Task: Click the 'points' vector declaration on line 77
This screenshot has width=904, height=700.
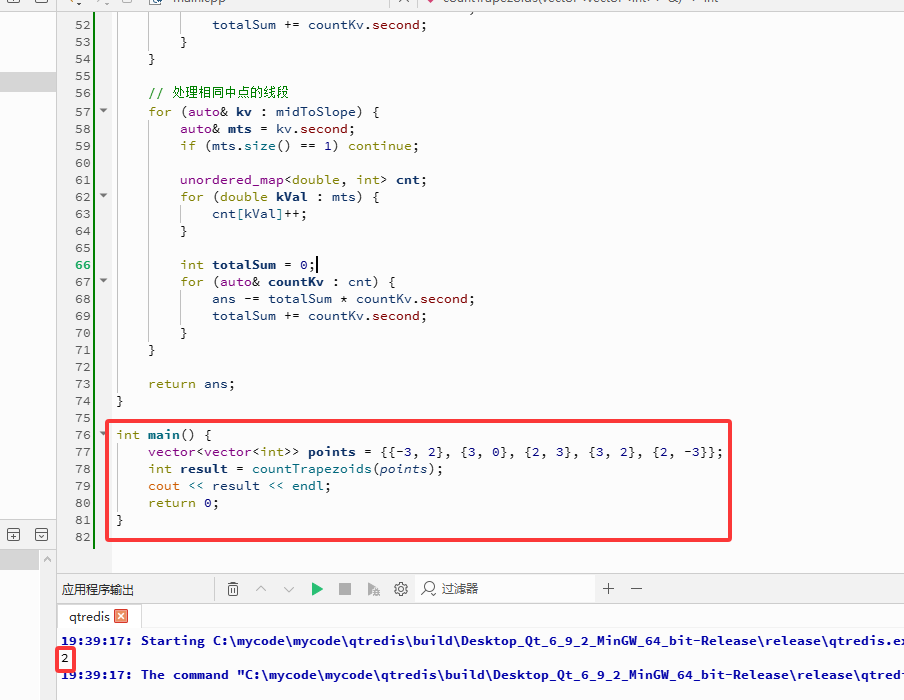Action: [435, 451]
